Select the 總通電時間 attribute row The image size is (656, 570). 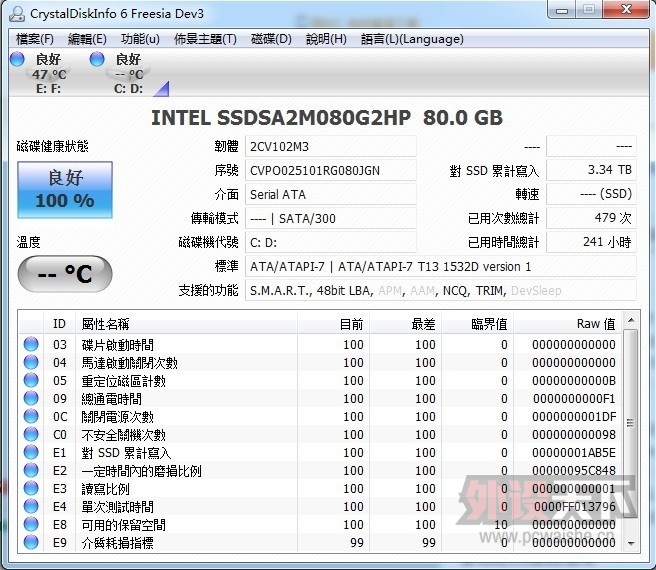[320, 398]
